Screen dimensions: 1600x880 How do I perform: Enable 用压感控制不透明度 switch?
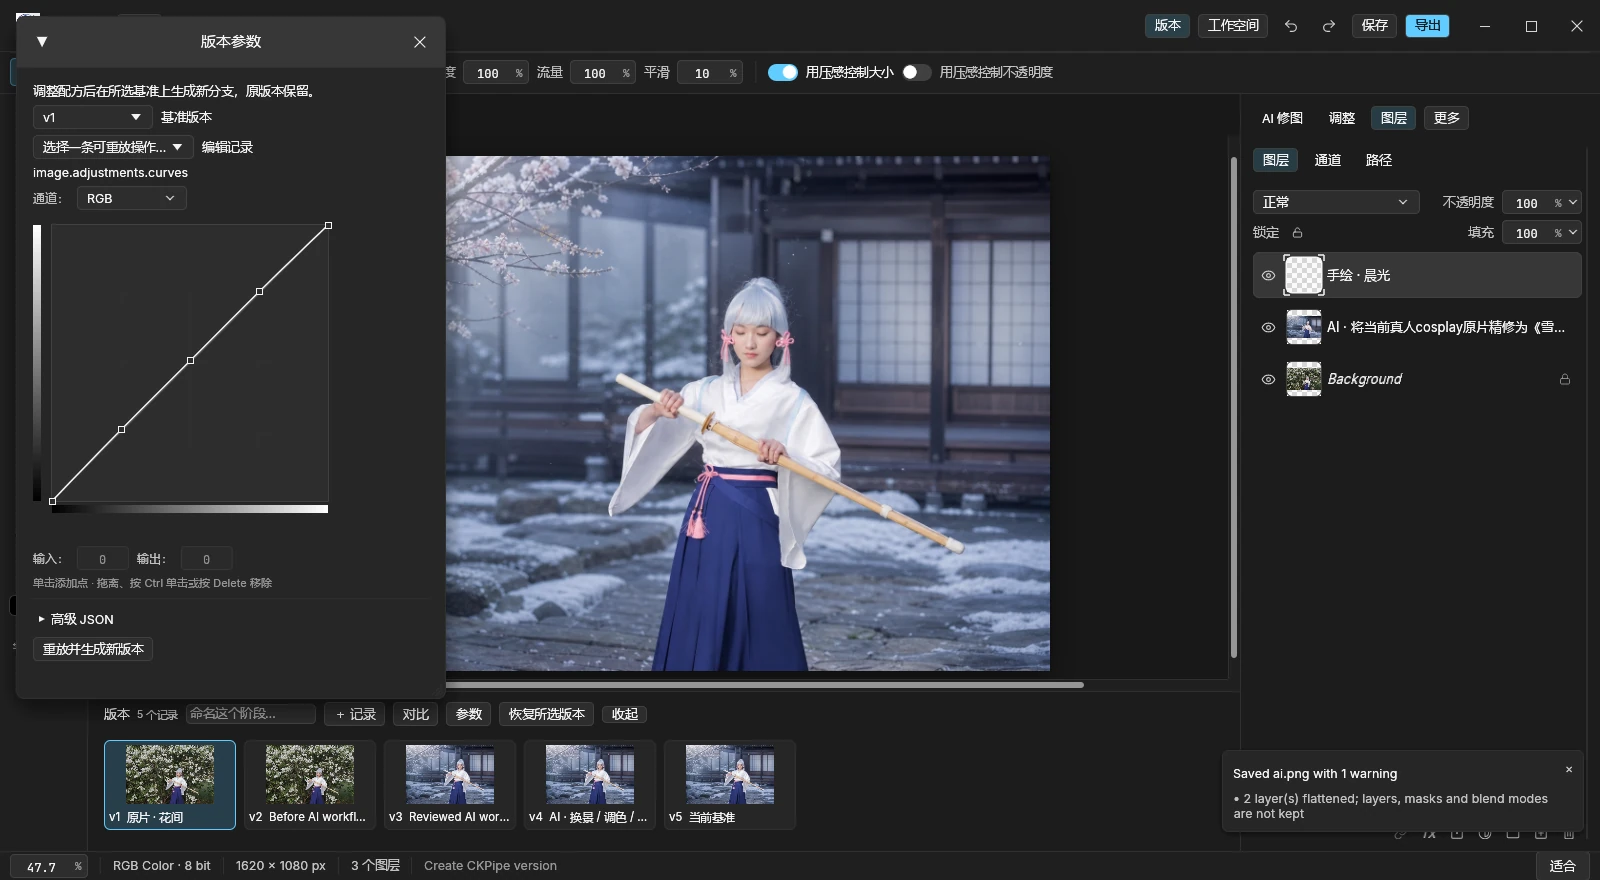(x=916, y=72)
